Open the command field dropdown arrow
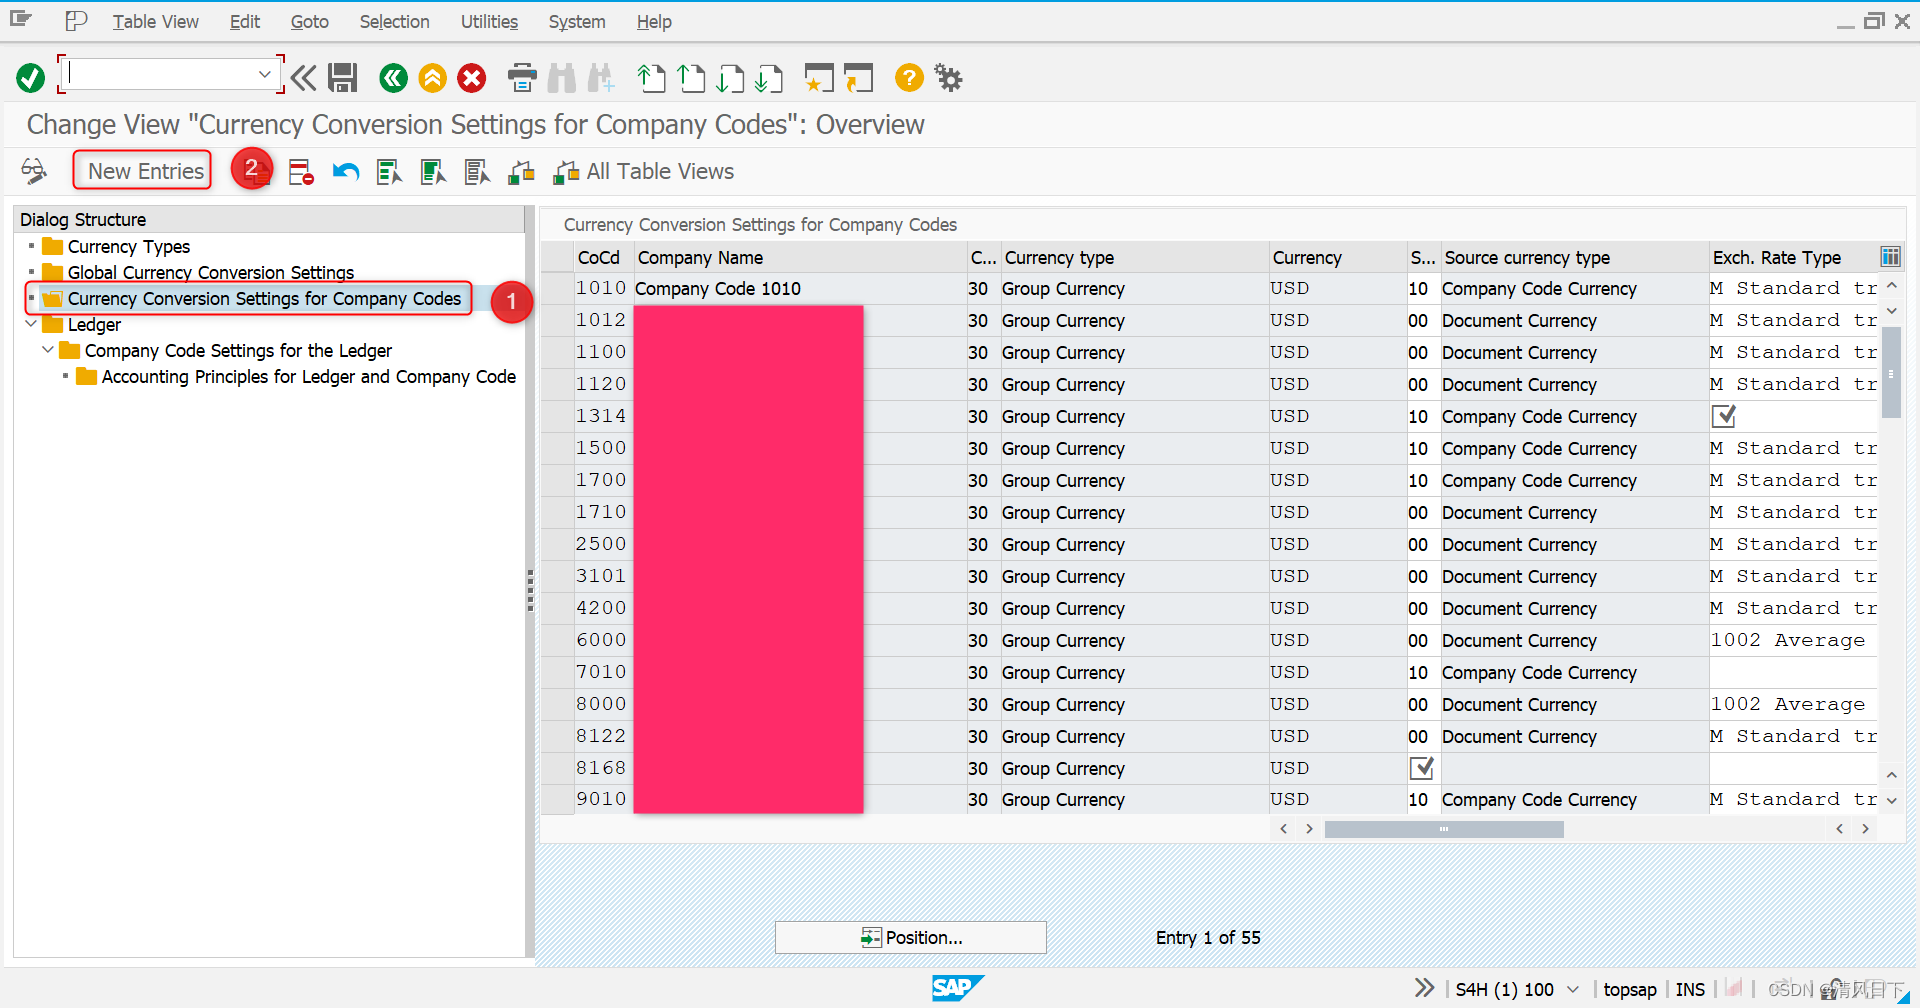Viewport: 1920px width, 1008px height. coord(264,74)
